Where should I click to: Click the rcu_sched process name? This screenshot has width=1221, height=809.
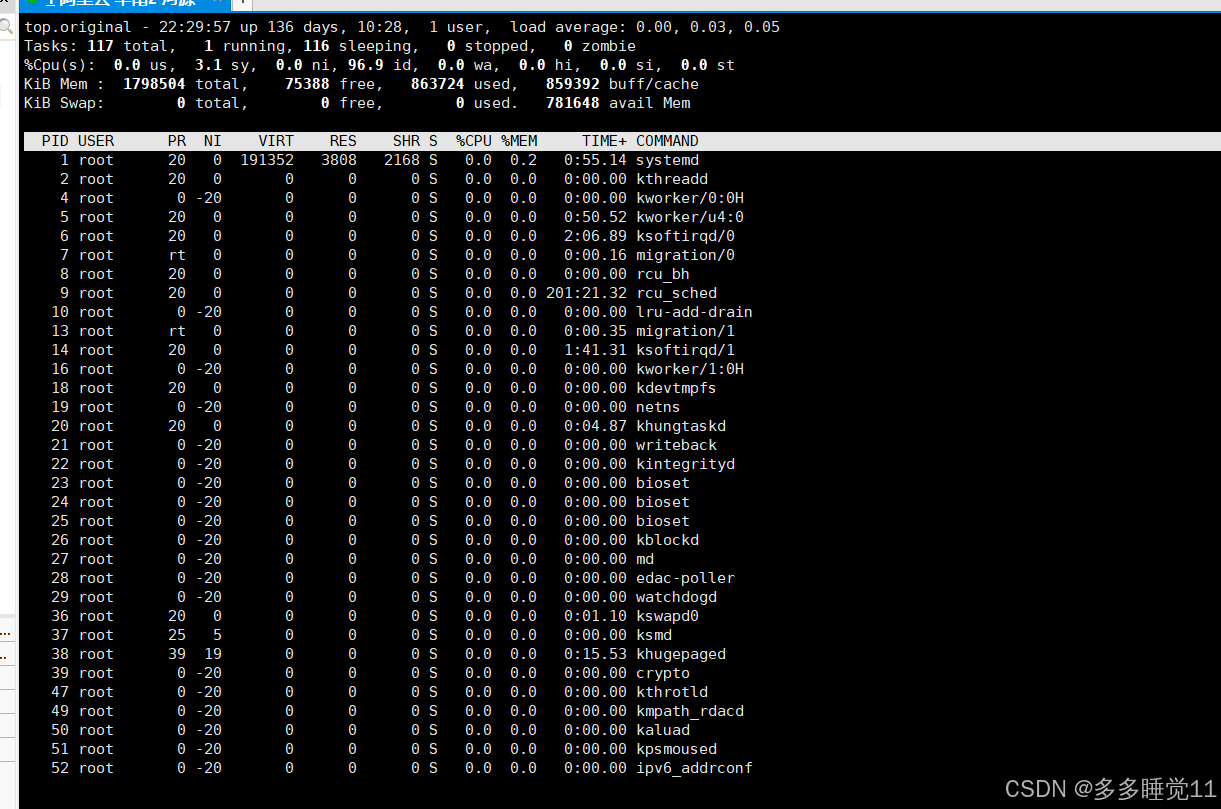(x=676, y=293)
